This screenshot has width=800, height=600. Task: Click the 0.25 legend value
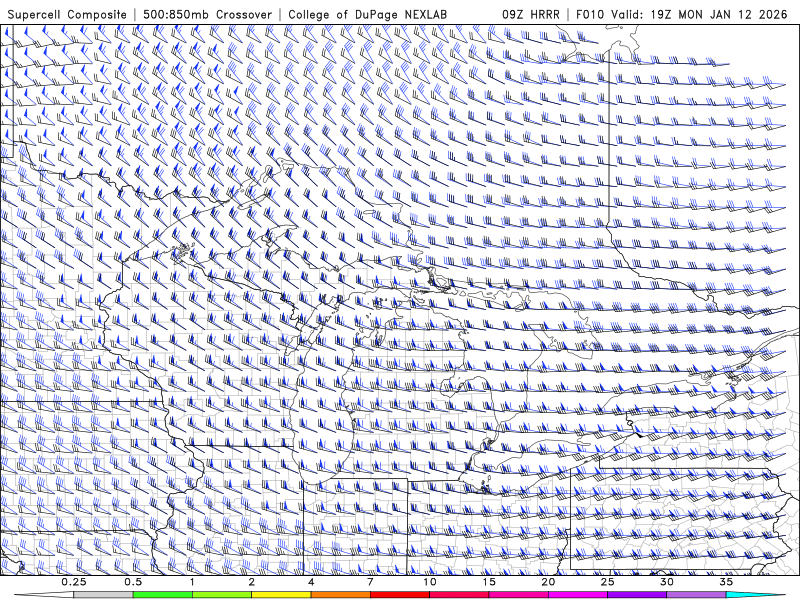pyautogui.click(x=74, y=582)
